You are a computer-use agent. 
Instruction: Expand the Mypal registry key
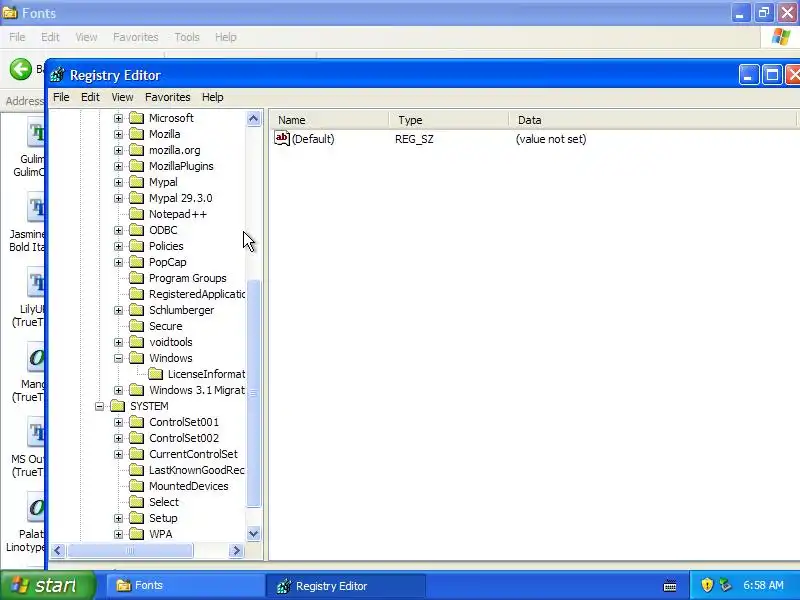pyautogui.click(x=118, y=182)
